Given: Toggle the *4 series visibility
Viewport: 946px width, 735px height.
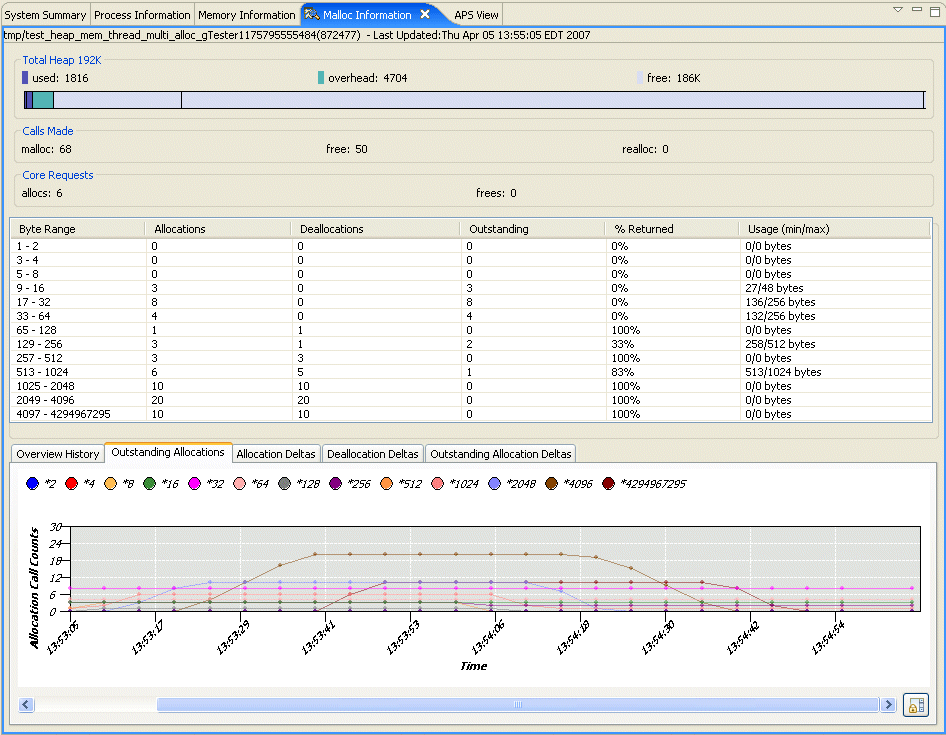Looking at the screenshot, I should click(72, 483).
